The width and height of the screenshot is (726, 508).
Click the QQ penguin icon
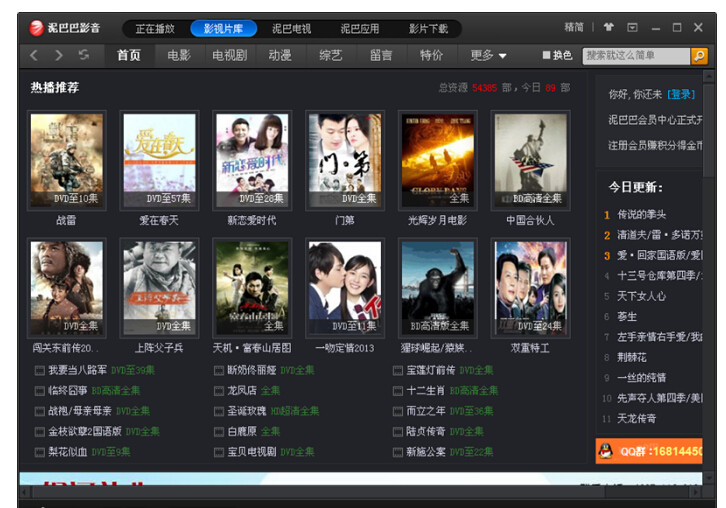point(605,451)
